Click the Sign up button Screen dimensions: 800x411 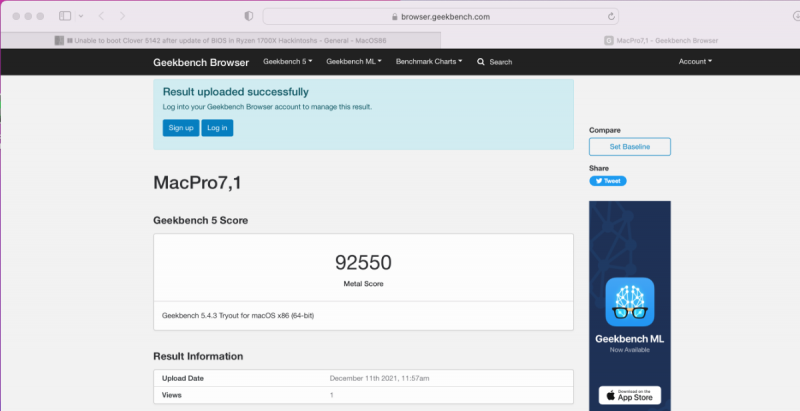pyautogui.click(x=181, y=128)
